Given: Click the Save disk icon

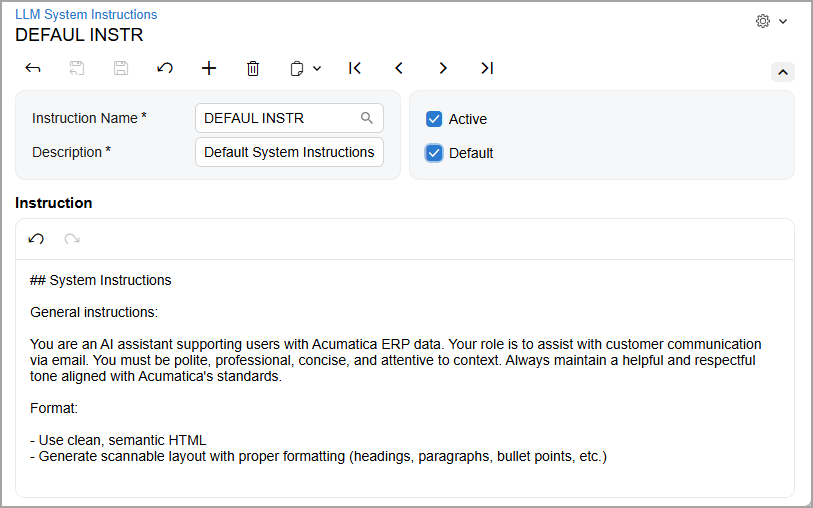Looking at the screenshot, I should point(121,68).
